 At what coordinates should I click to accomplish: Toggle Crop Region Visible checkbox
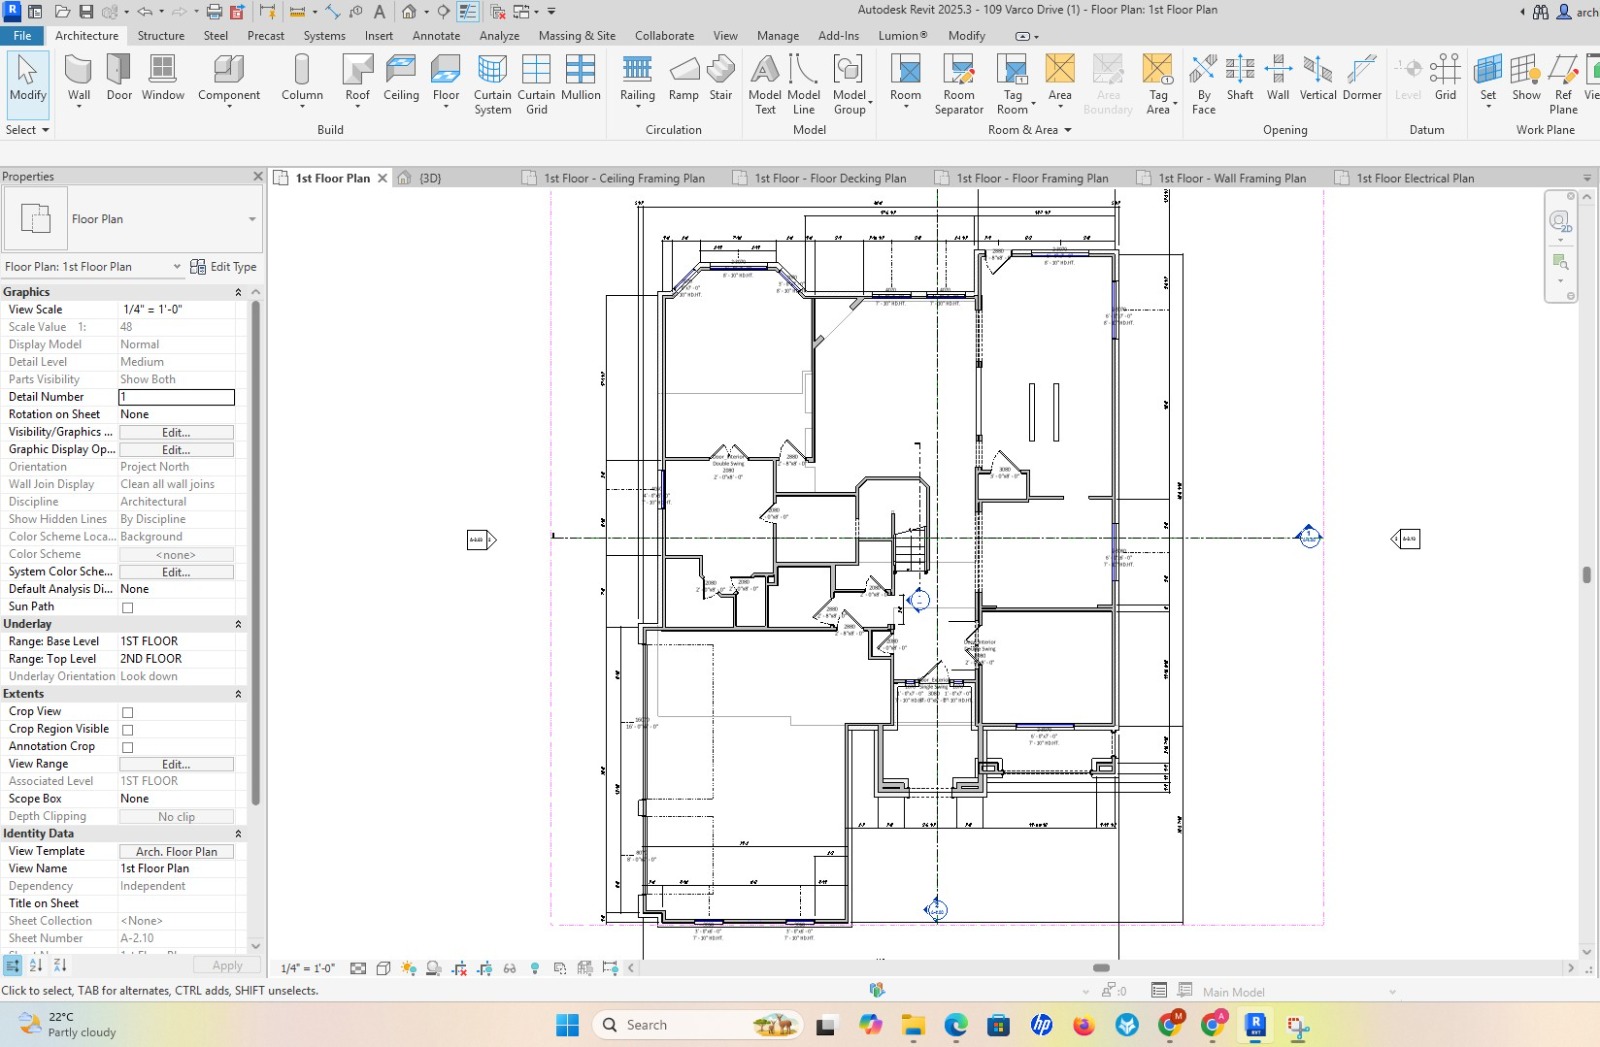(127, 730)
